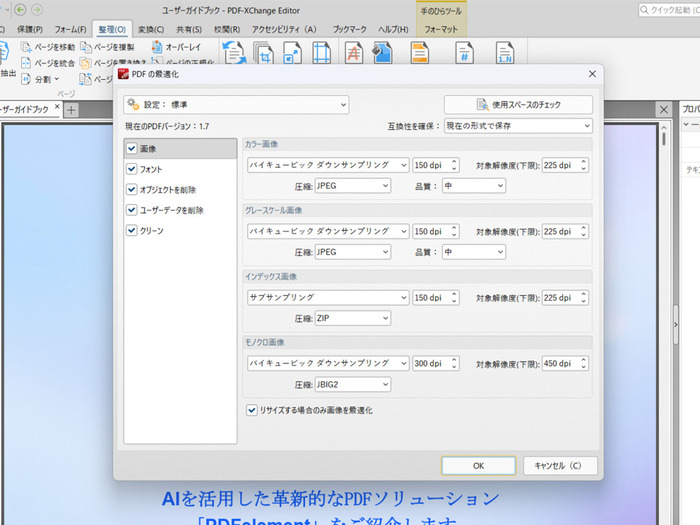Click the Duplicate Pages (ページを複製) icon
700x525 pixels.
pyautogui.click(x=86, y=47)
